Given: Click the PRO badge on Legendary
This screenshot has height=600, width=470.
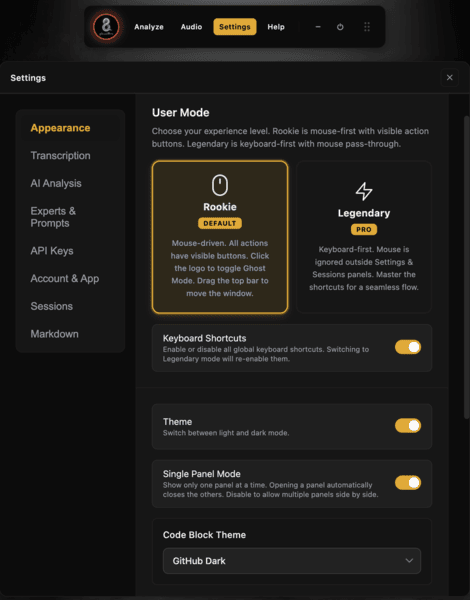Looking at the screenshot, I should 364,229.
